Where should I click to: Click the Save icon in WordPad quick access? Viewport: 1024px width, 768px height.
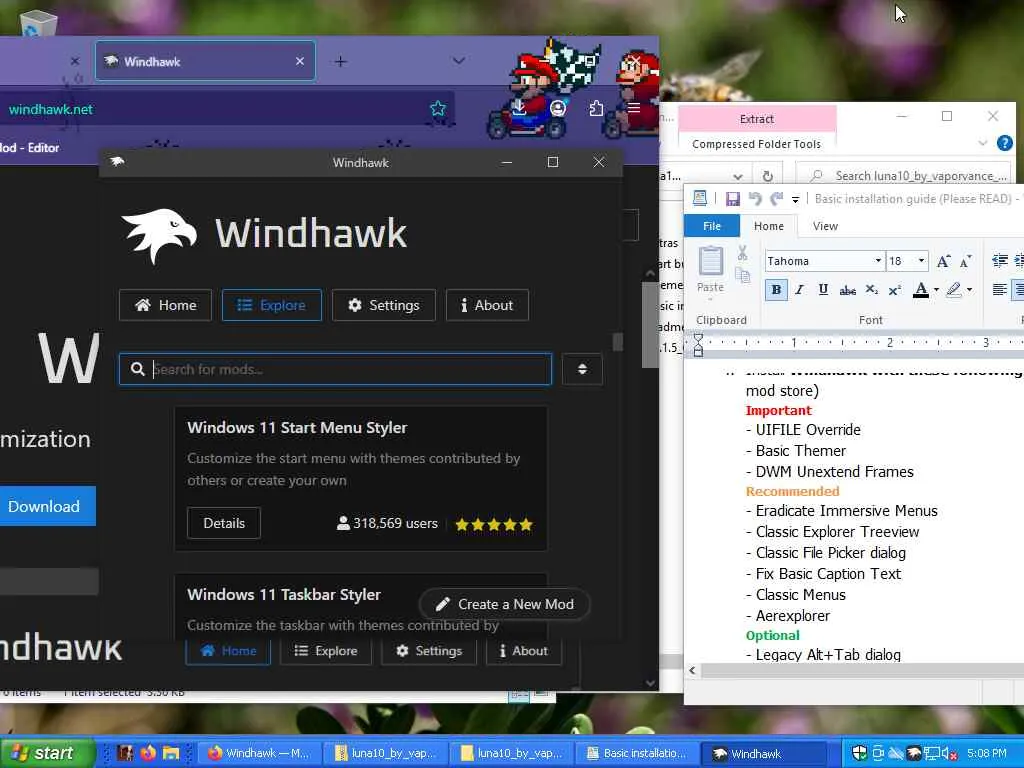pos(733,199)
